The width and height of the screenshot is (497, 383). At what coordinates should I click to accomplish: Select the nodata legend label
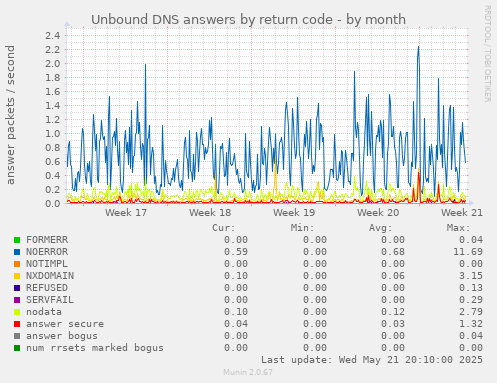(44, 312)
